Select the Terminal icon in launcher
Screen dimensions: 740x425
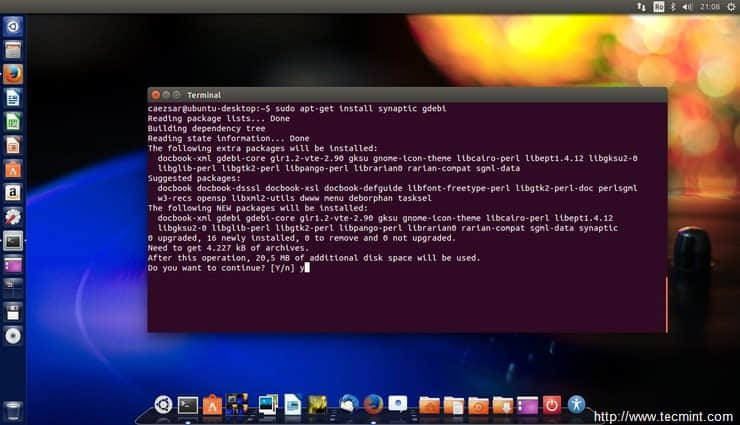[13, 240]
